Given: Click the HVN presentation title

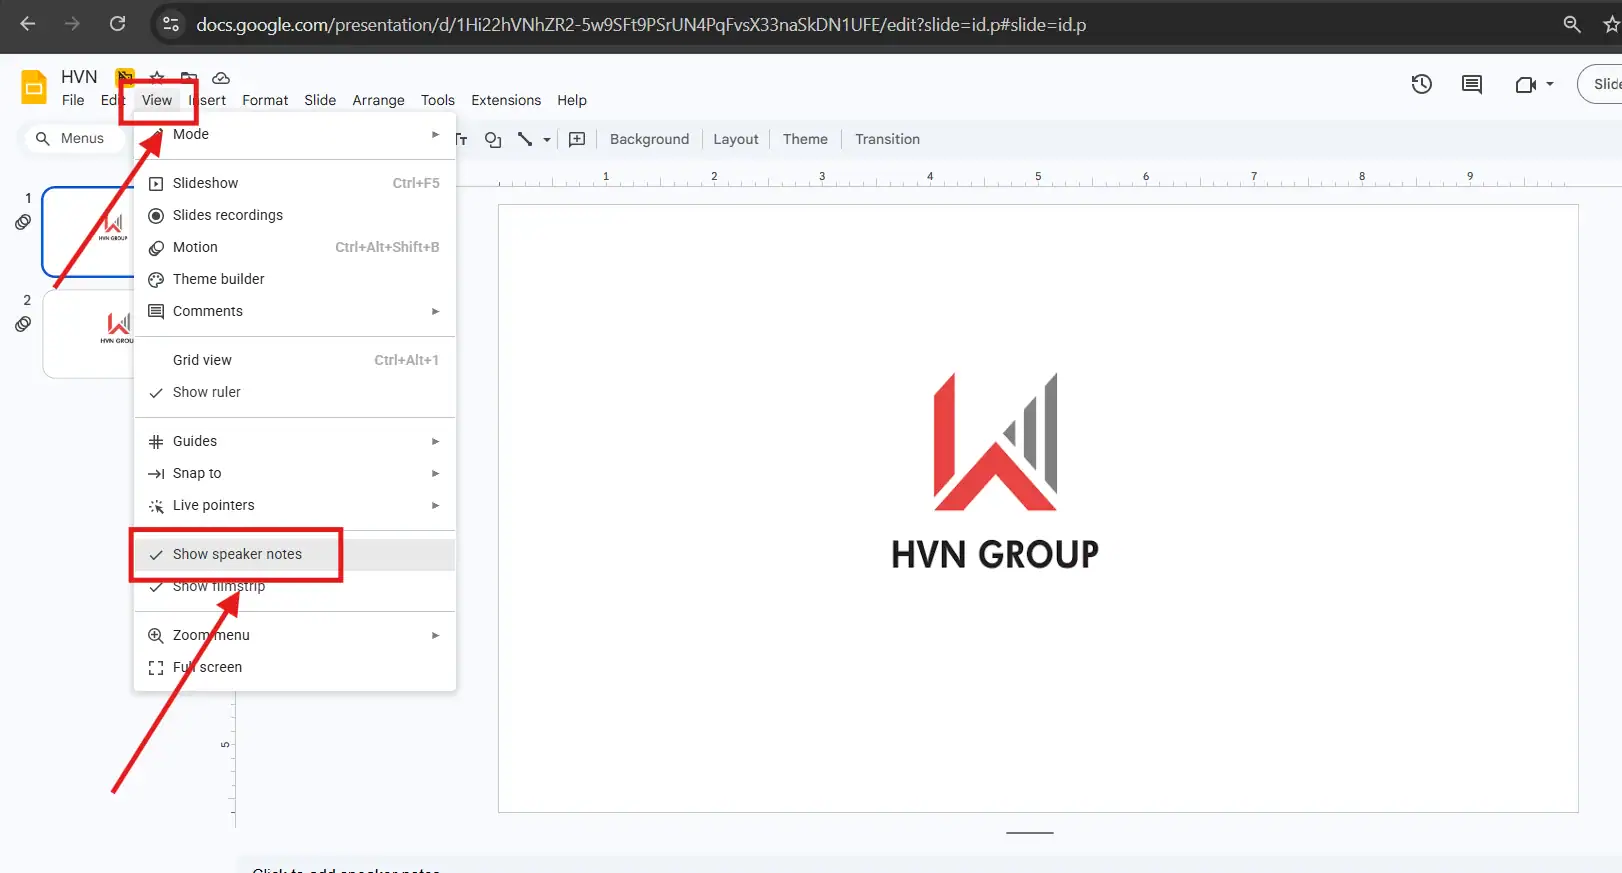Looking at the screenshot, I should (79, 77).
